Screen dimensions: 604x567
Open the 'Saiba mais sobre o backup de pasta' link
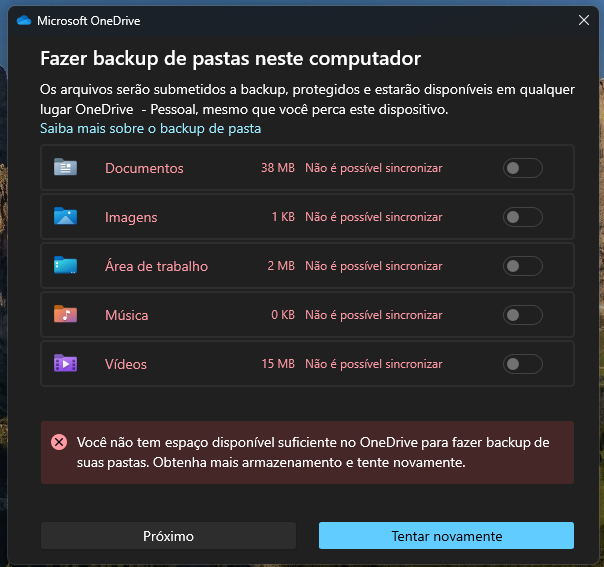150,129
